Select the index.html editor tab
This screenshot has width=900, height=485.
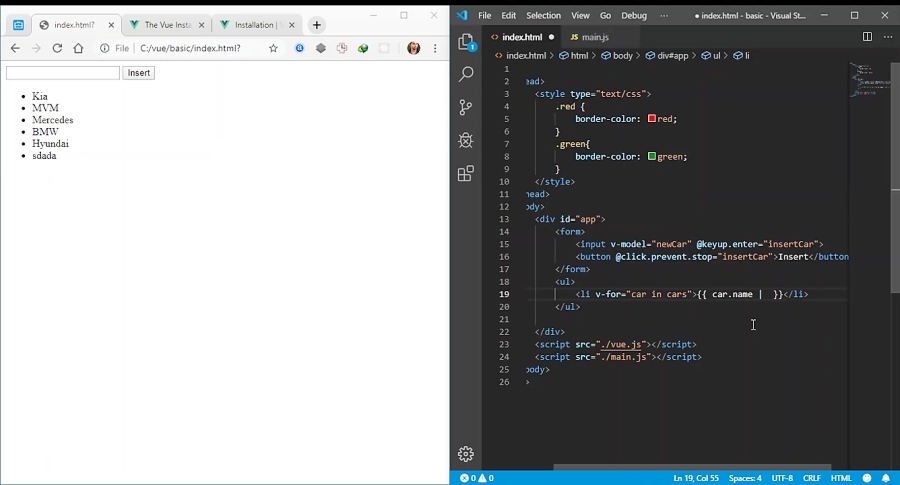coord(522,37)
